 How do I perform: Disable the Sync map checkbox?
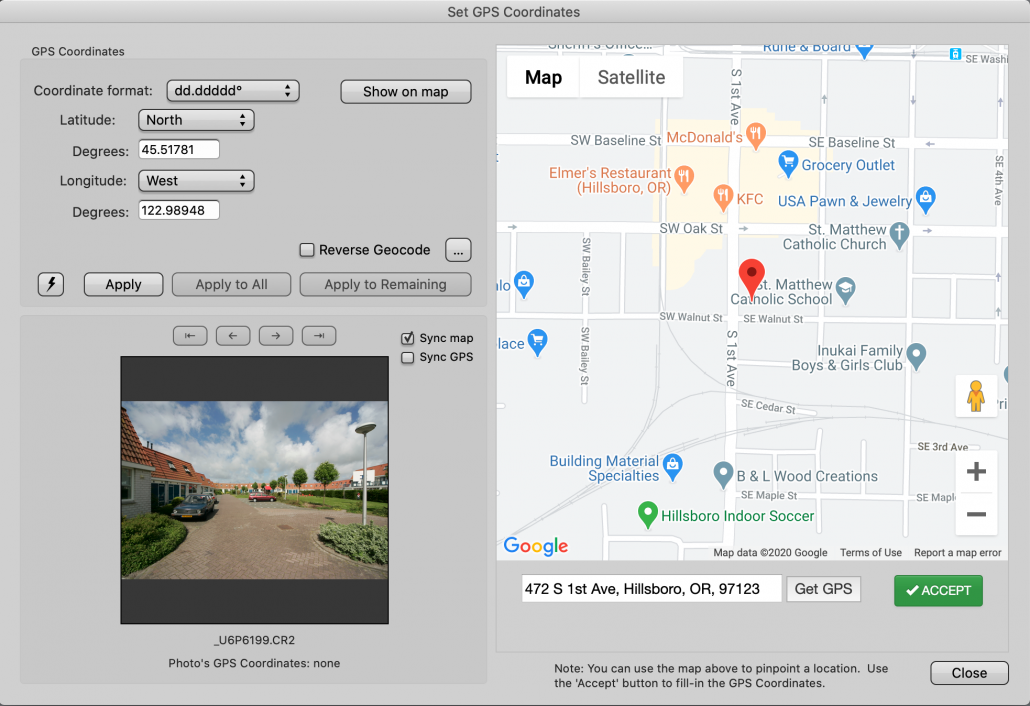(x=407, y=338)
